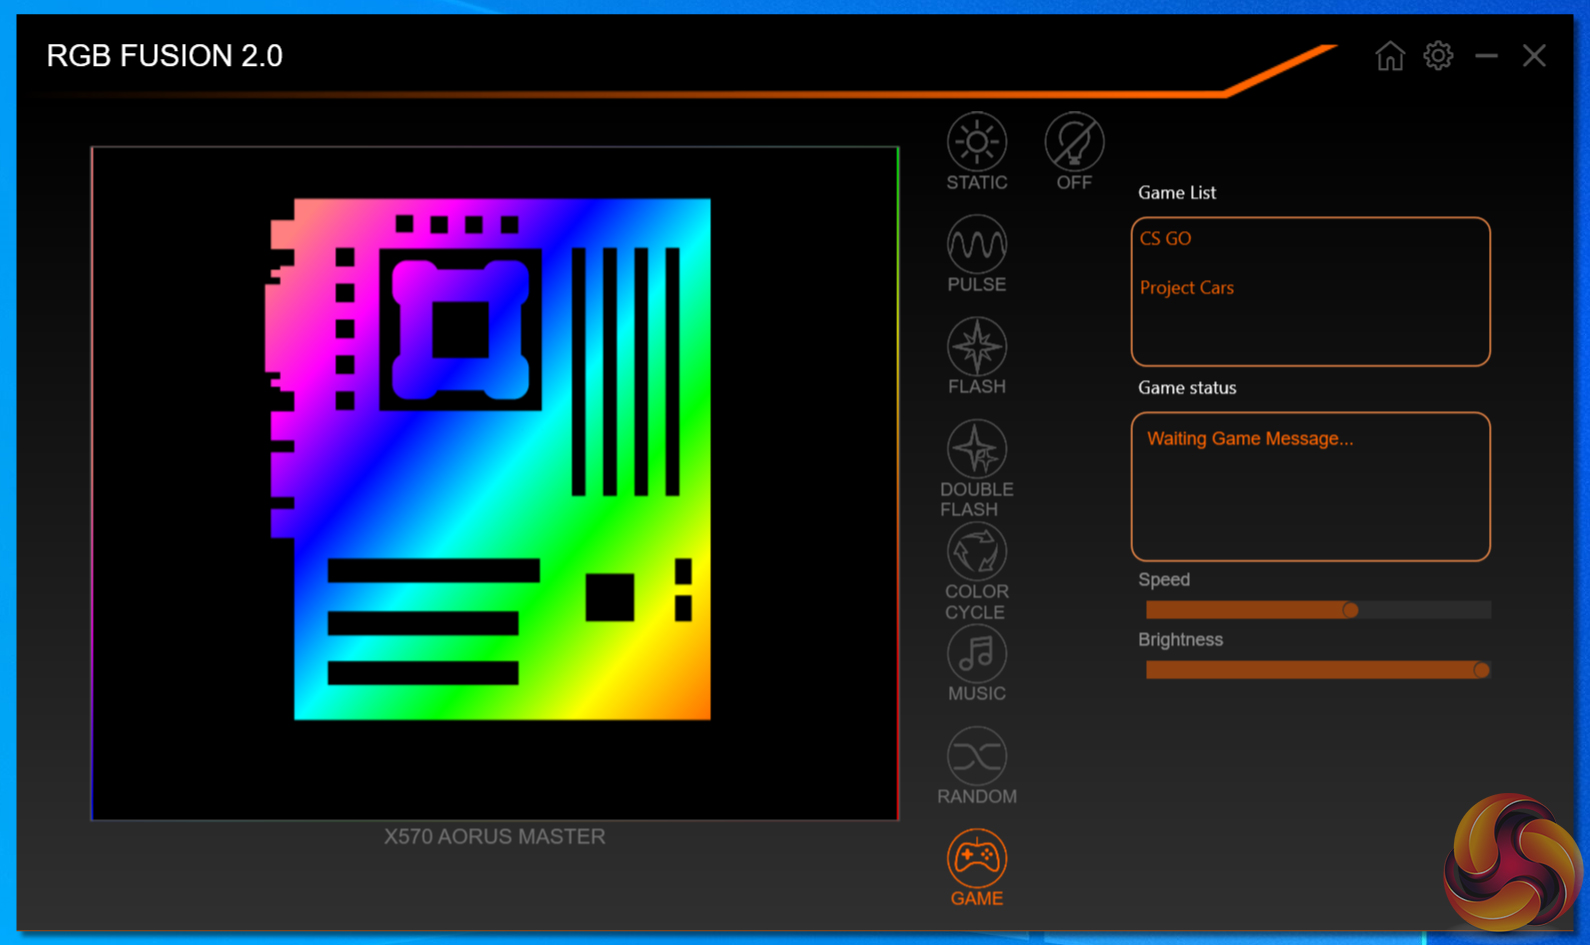Select CS GO in the Game List
1590x945 pixels.
pyautogui.click(x=1166, y=239)
